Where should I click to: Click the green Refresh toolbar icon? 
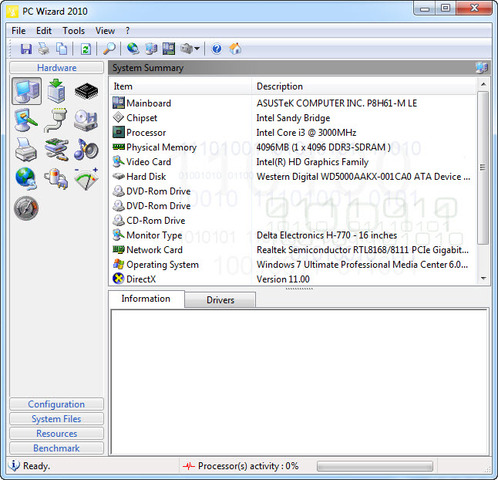[86, 49]
